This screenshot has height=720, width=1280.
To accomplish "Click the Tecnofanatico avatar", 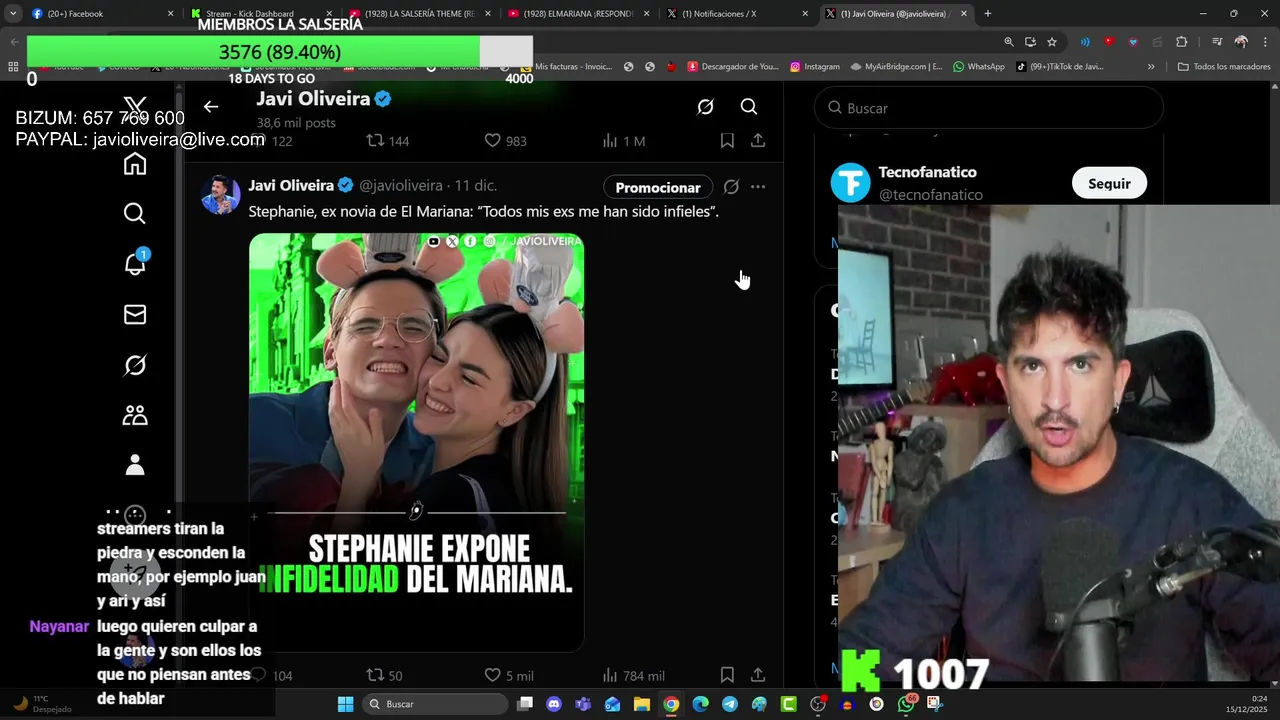I will click(x=851, y=183).
